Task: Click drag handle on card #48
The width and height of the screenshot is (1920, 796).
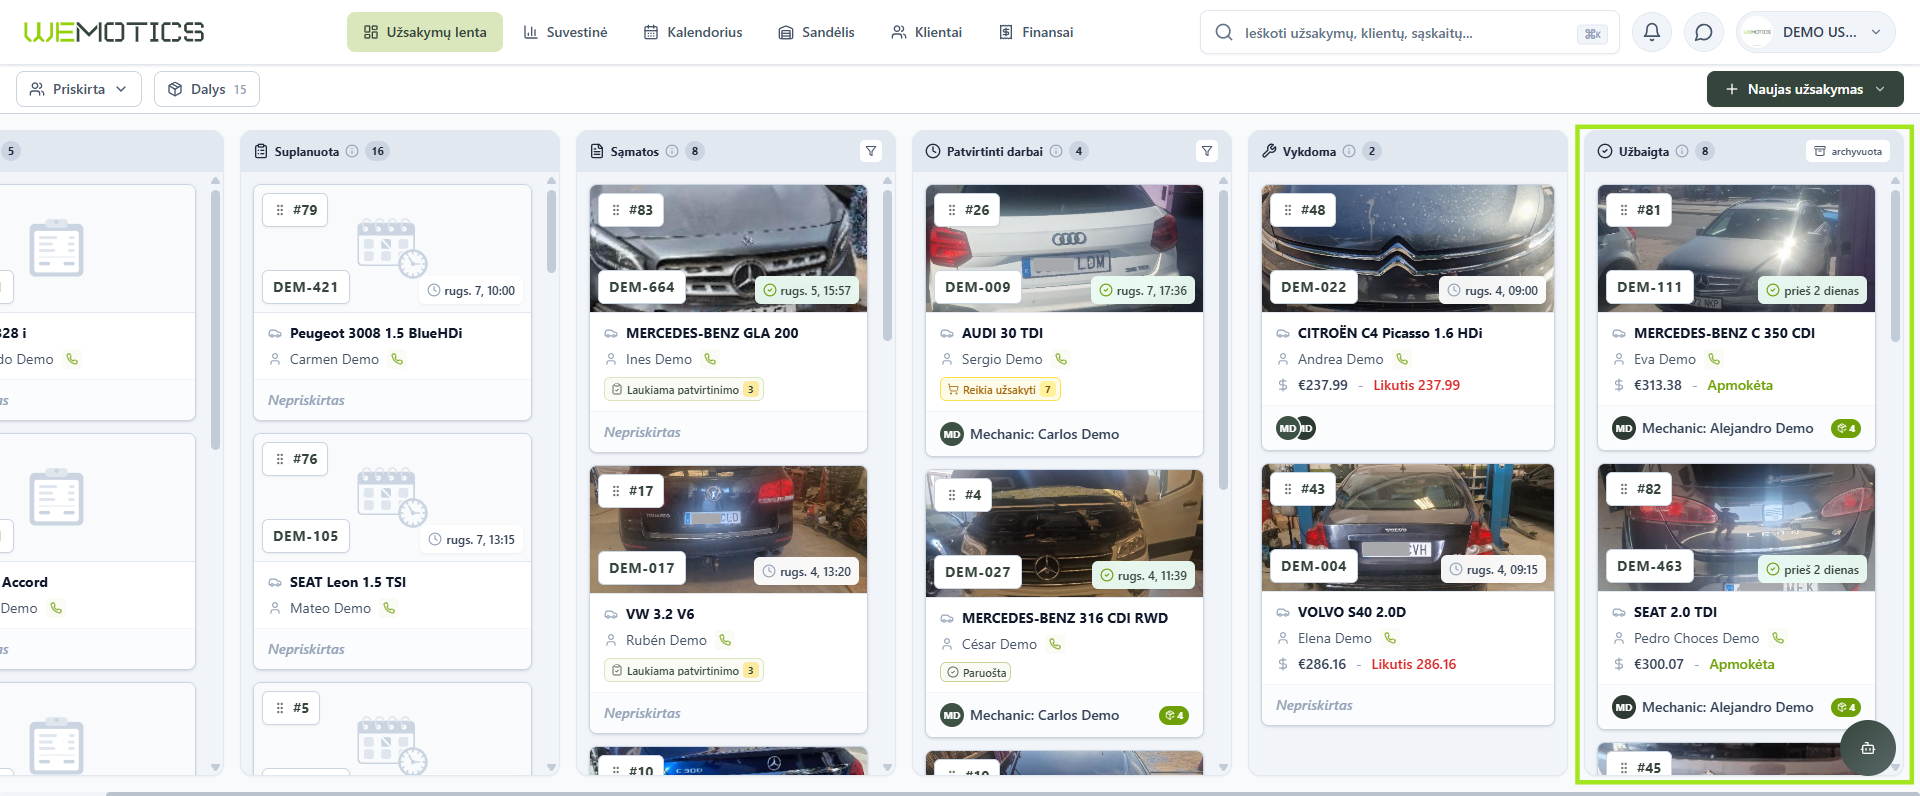Action: tap(1288, 210)
